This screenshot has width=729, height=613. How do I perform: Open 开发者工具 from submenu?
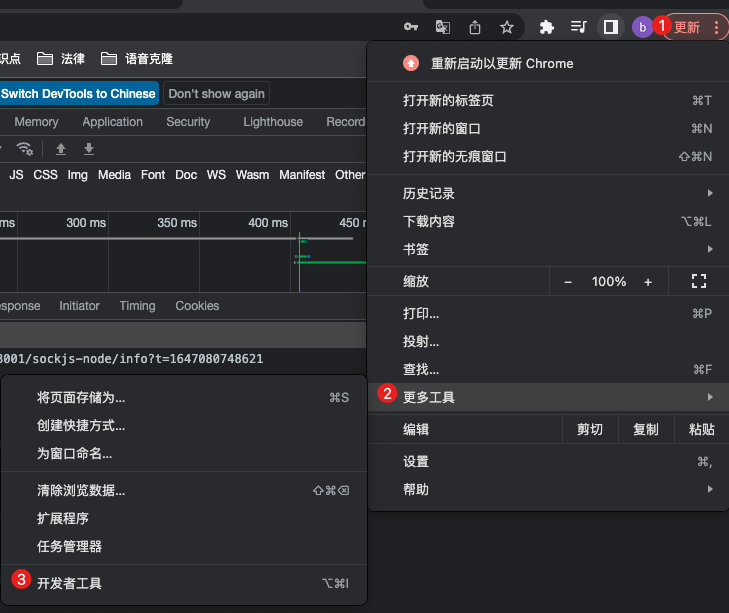click(184, 583)
